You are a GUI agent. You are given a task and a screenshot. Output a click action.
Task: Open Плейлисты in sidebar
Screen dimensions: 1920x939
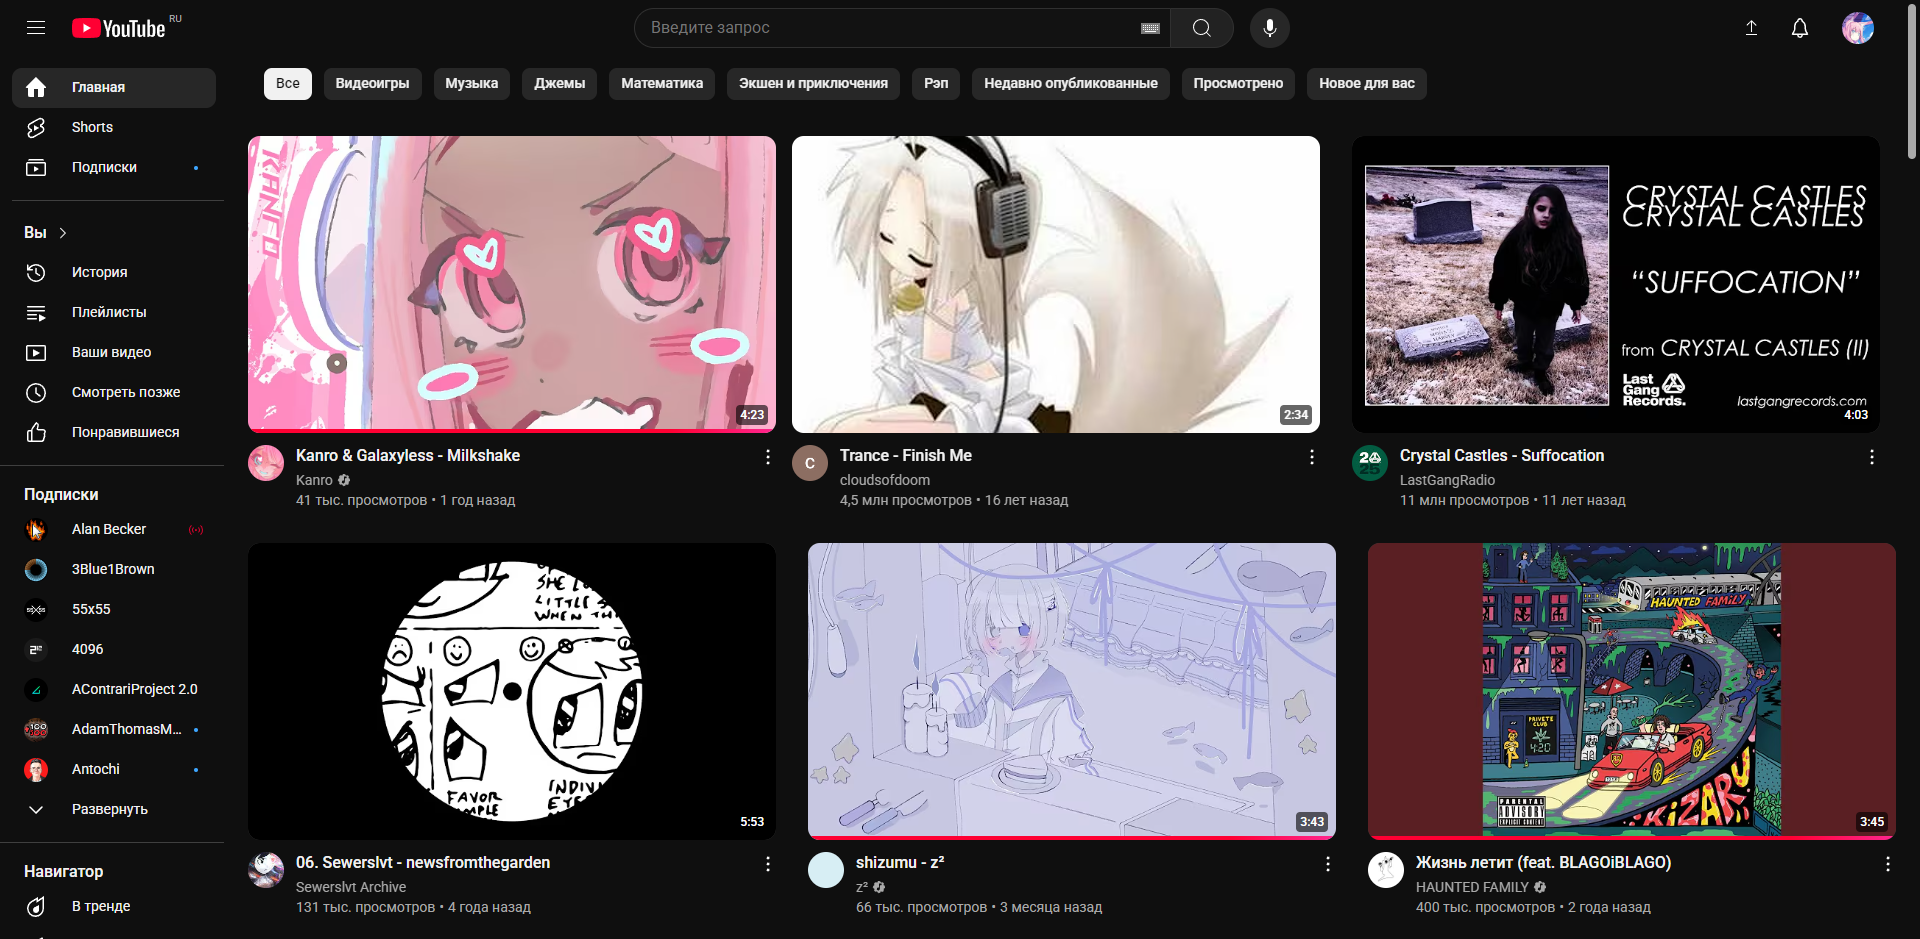coord(114,312)
